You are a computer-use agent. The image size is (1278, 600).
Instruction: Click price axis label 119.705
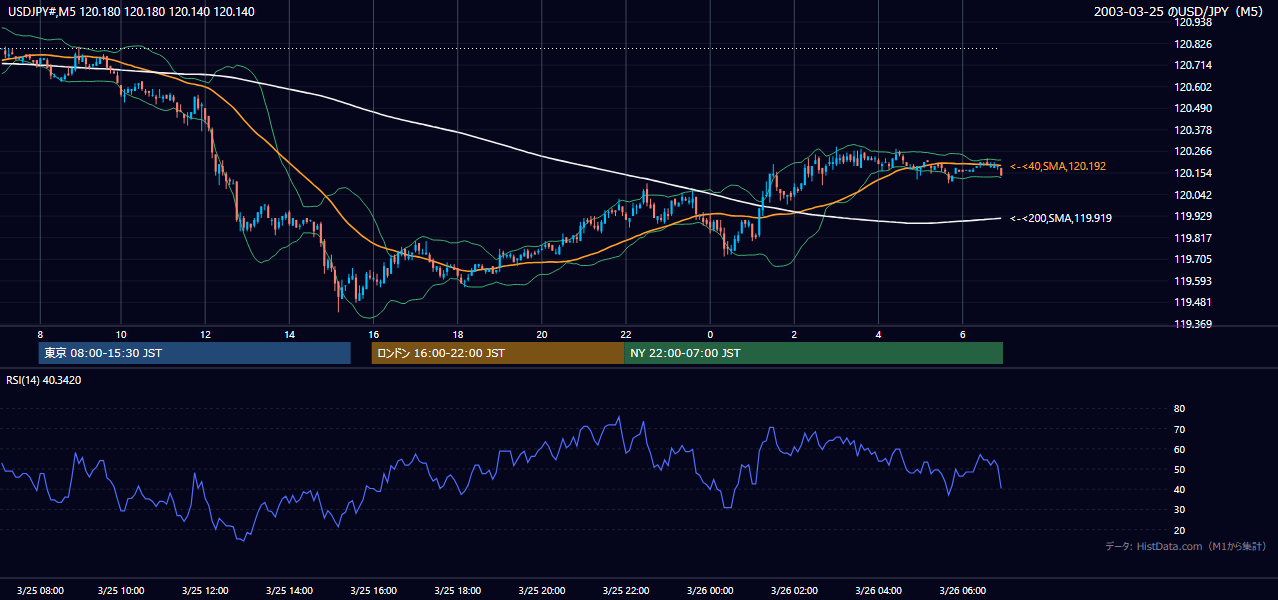(1192, 259)
